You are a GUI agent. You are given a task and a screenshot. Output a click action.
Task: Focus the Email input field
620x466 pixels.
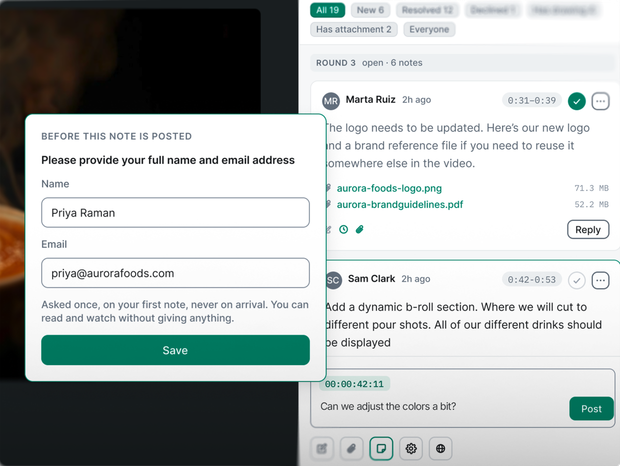click(x=175, y=273)
